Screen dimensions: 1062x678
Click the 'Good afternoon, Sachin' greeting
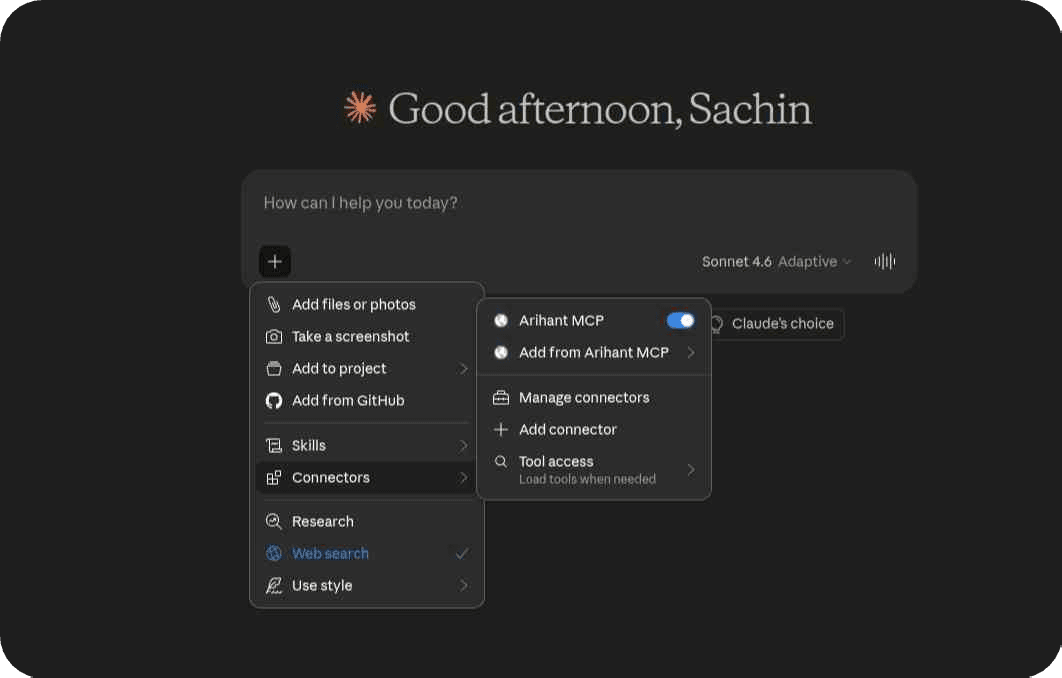pyautogui.click(x=599, y=108)
